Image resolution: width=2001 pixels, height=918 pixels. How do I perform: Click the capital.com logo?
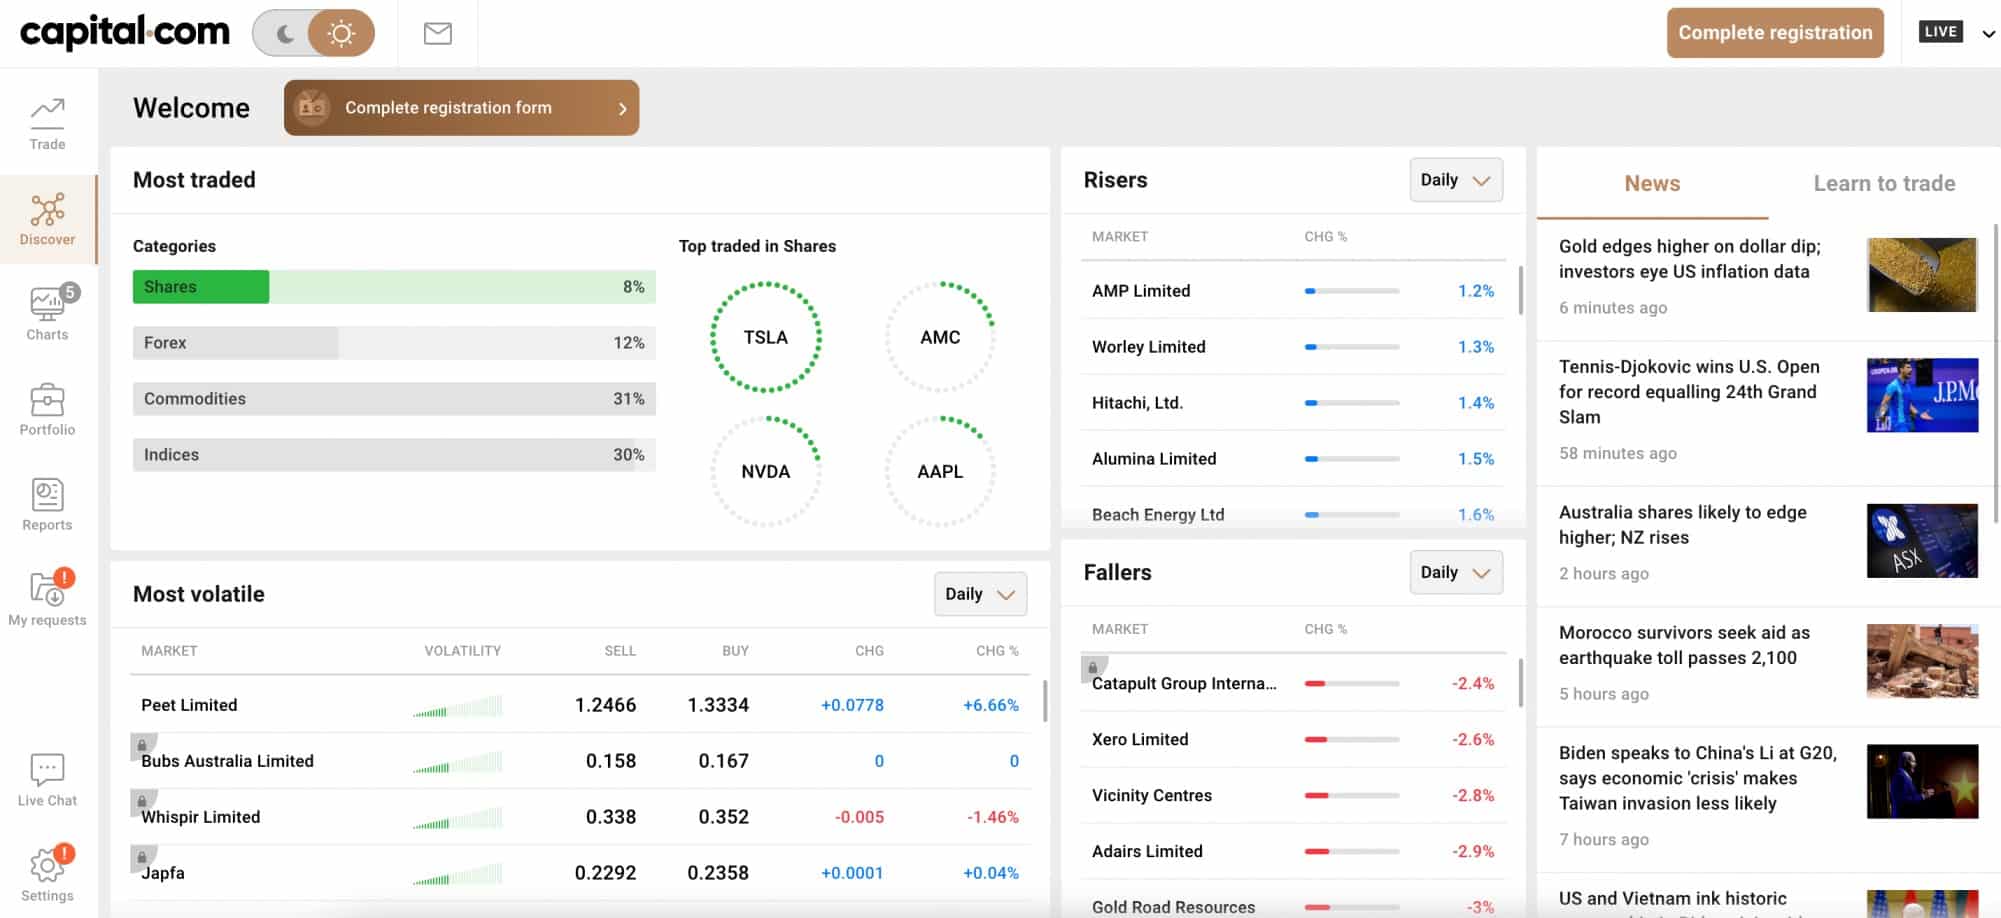click(125, 32)
